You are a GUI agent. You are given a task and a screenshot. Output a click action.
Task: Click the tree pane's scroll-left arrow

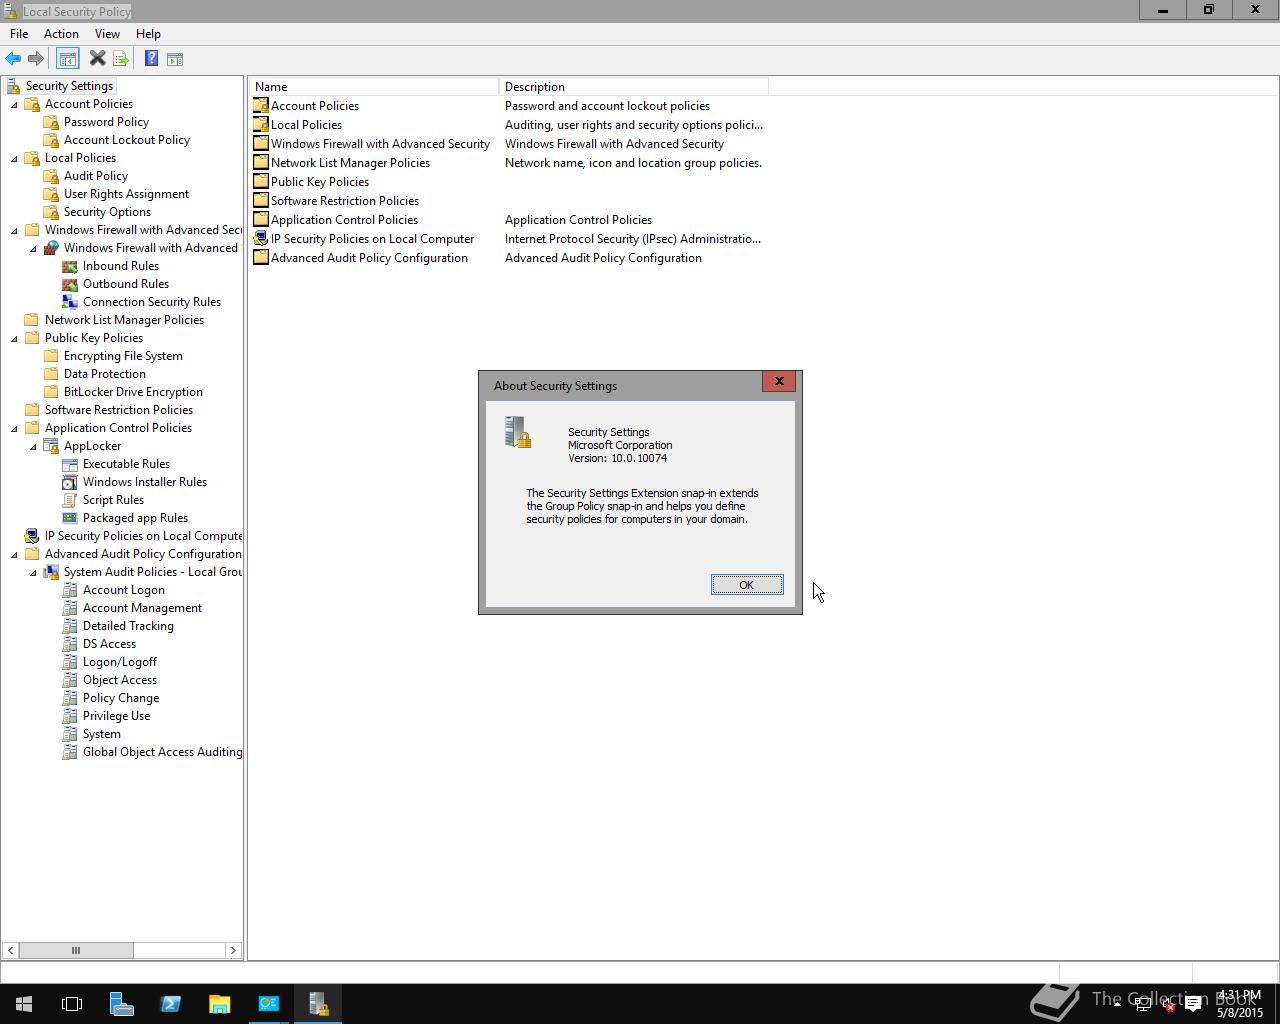coord(11,951)
